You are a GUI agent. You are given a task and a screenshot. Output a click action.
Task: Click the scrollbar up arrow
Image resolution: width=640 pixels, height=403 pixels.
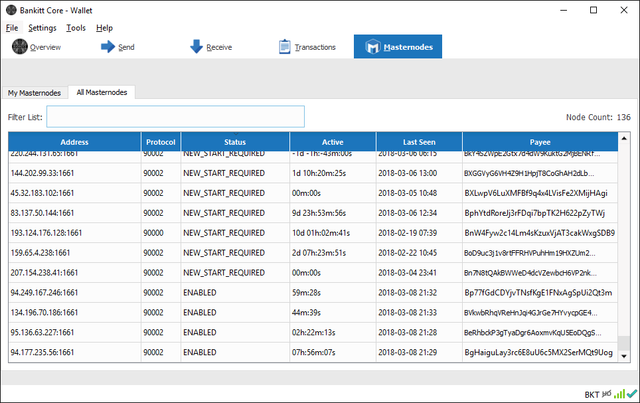[624, 138]
